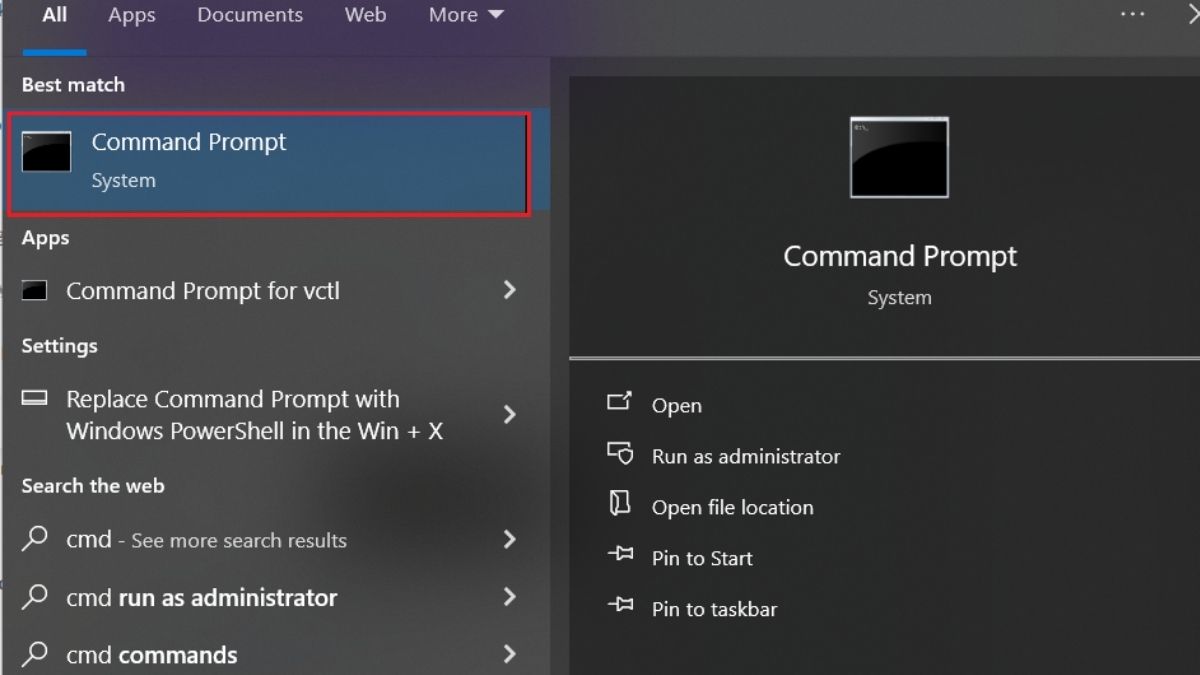
Task: Expand chevron for cmd See more search results
Action: tap(509, 539)
